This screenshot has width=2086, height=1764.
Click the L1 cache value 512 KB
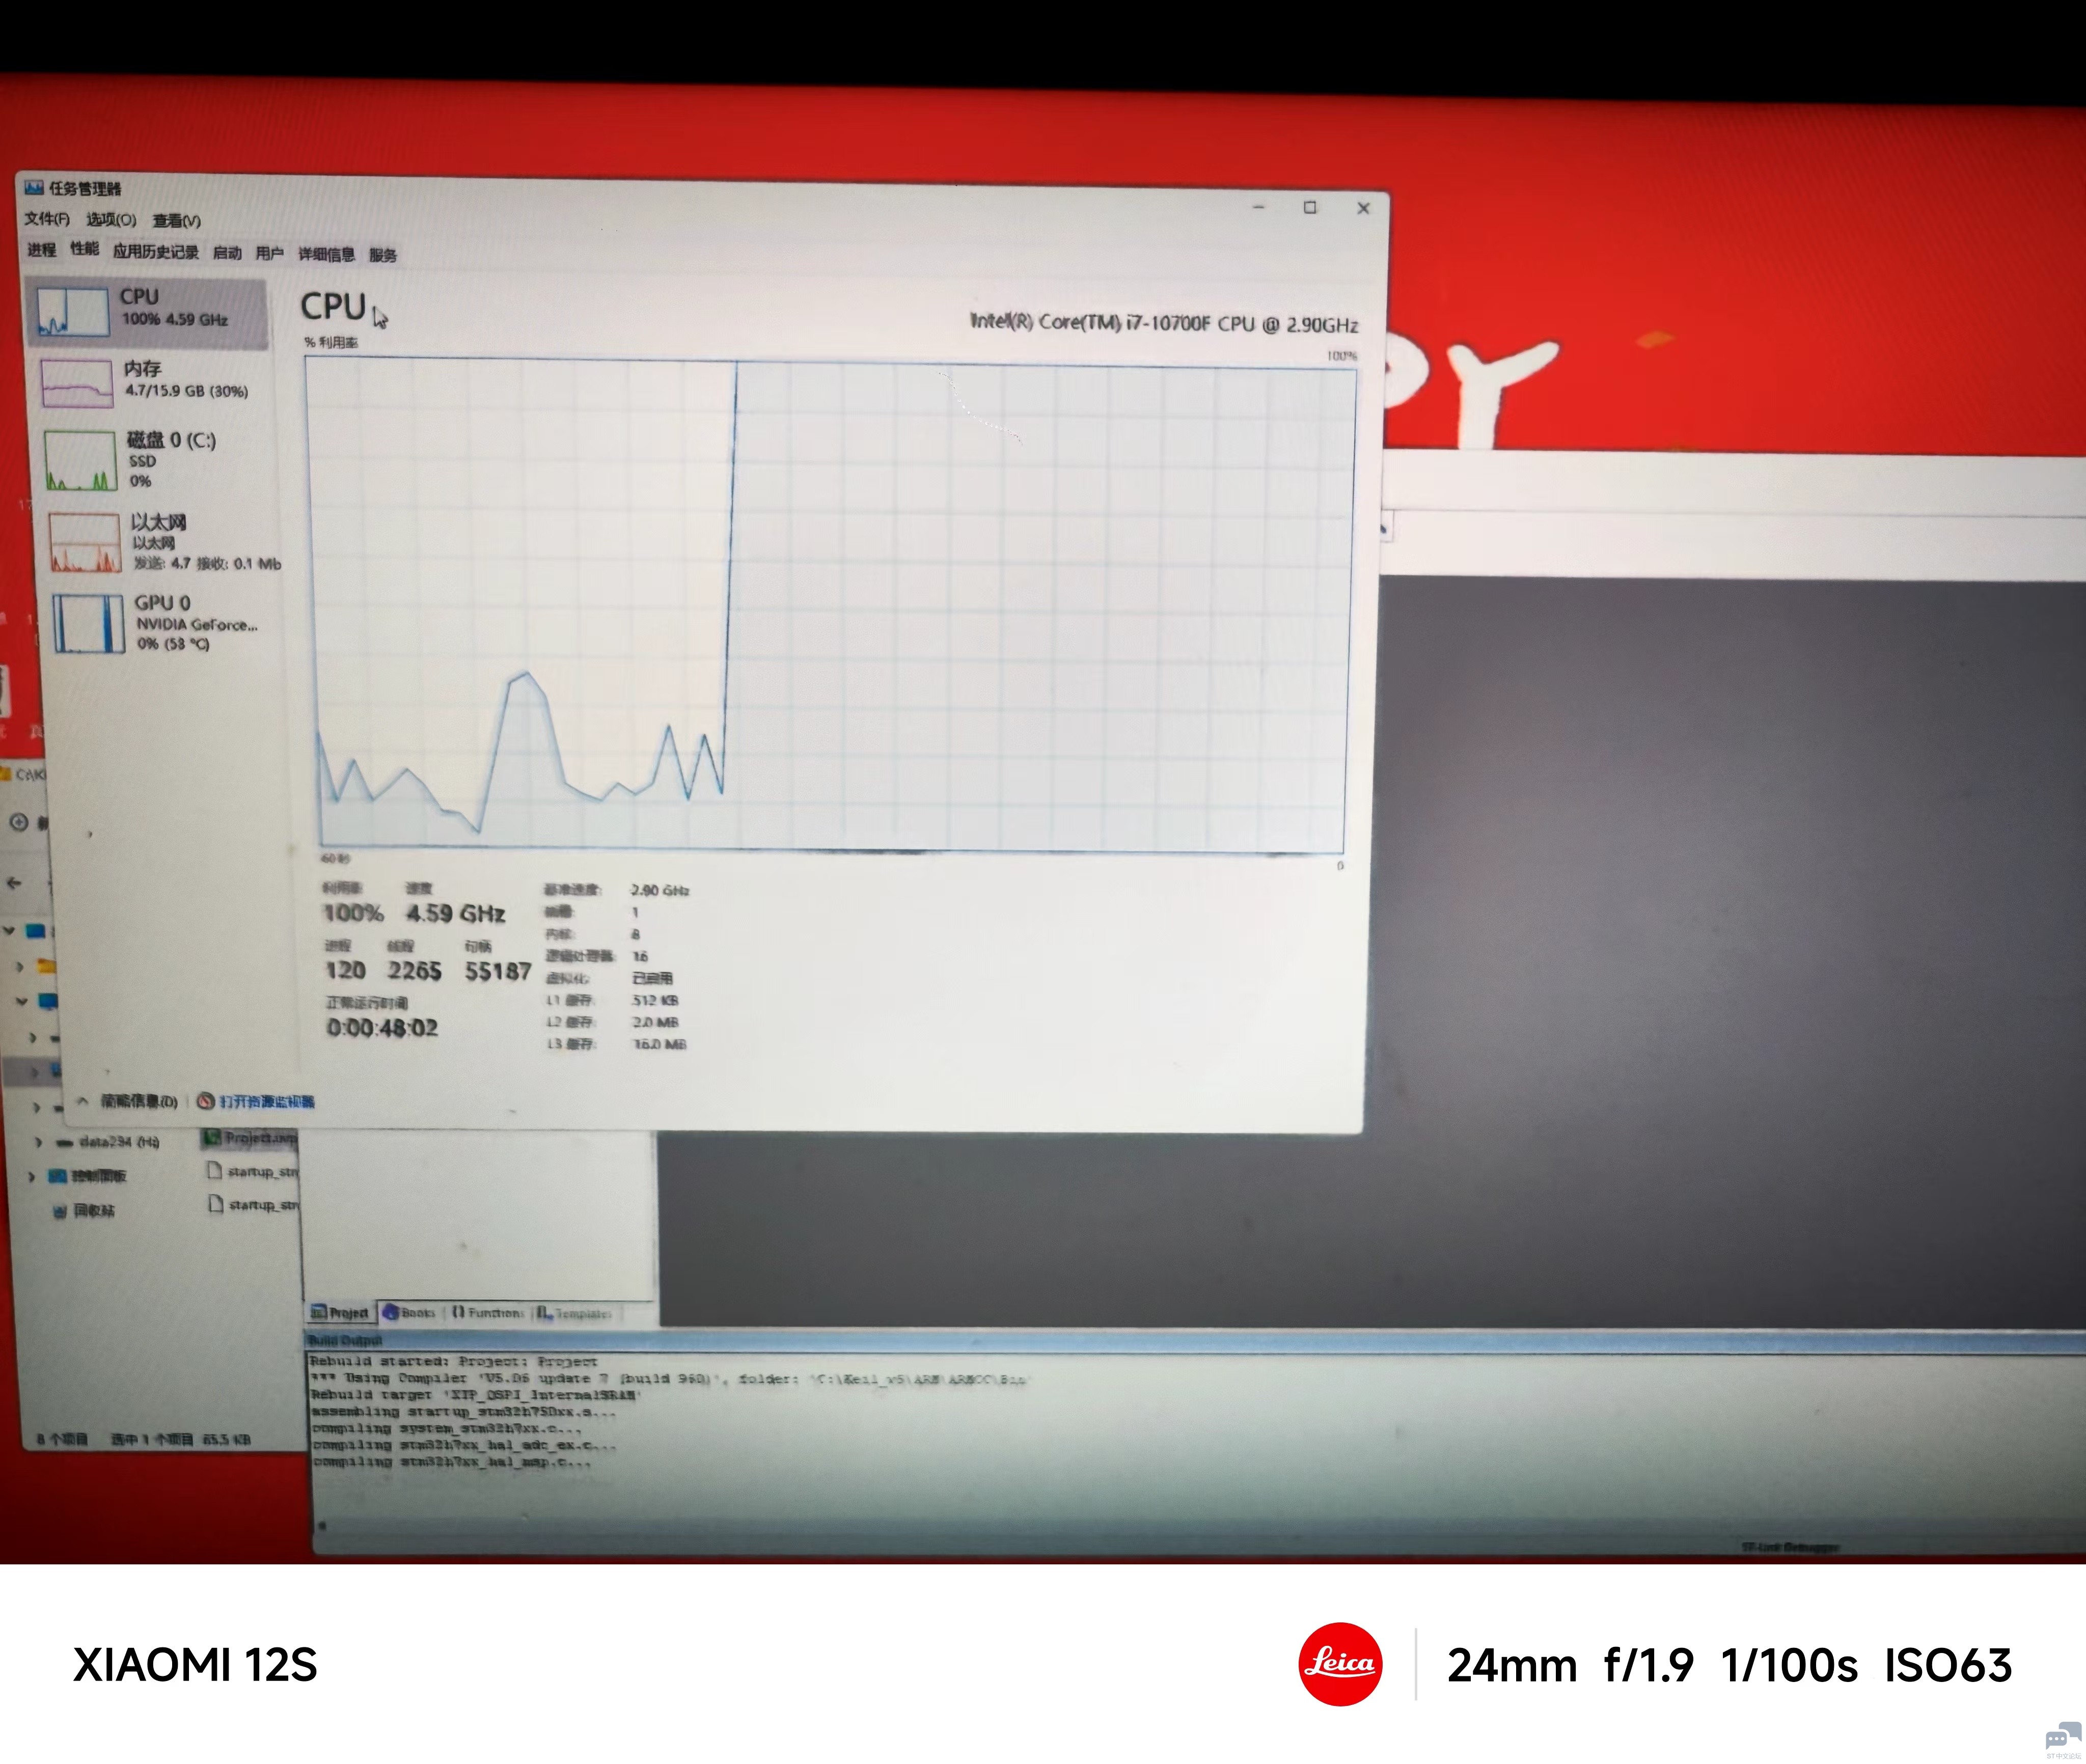(x=655, y=1000)
